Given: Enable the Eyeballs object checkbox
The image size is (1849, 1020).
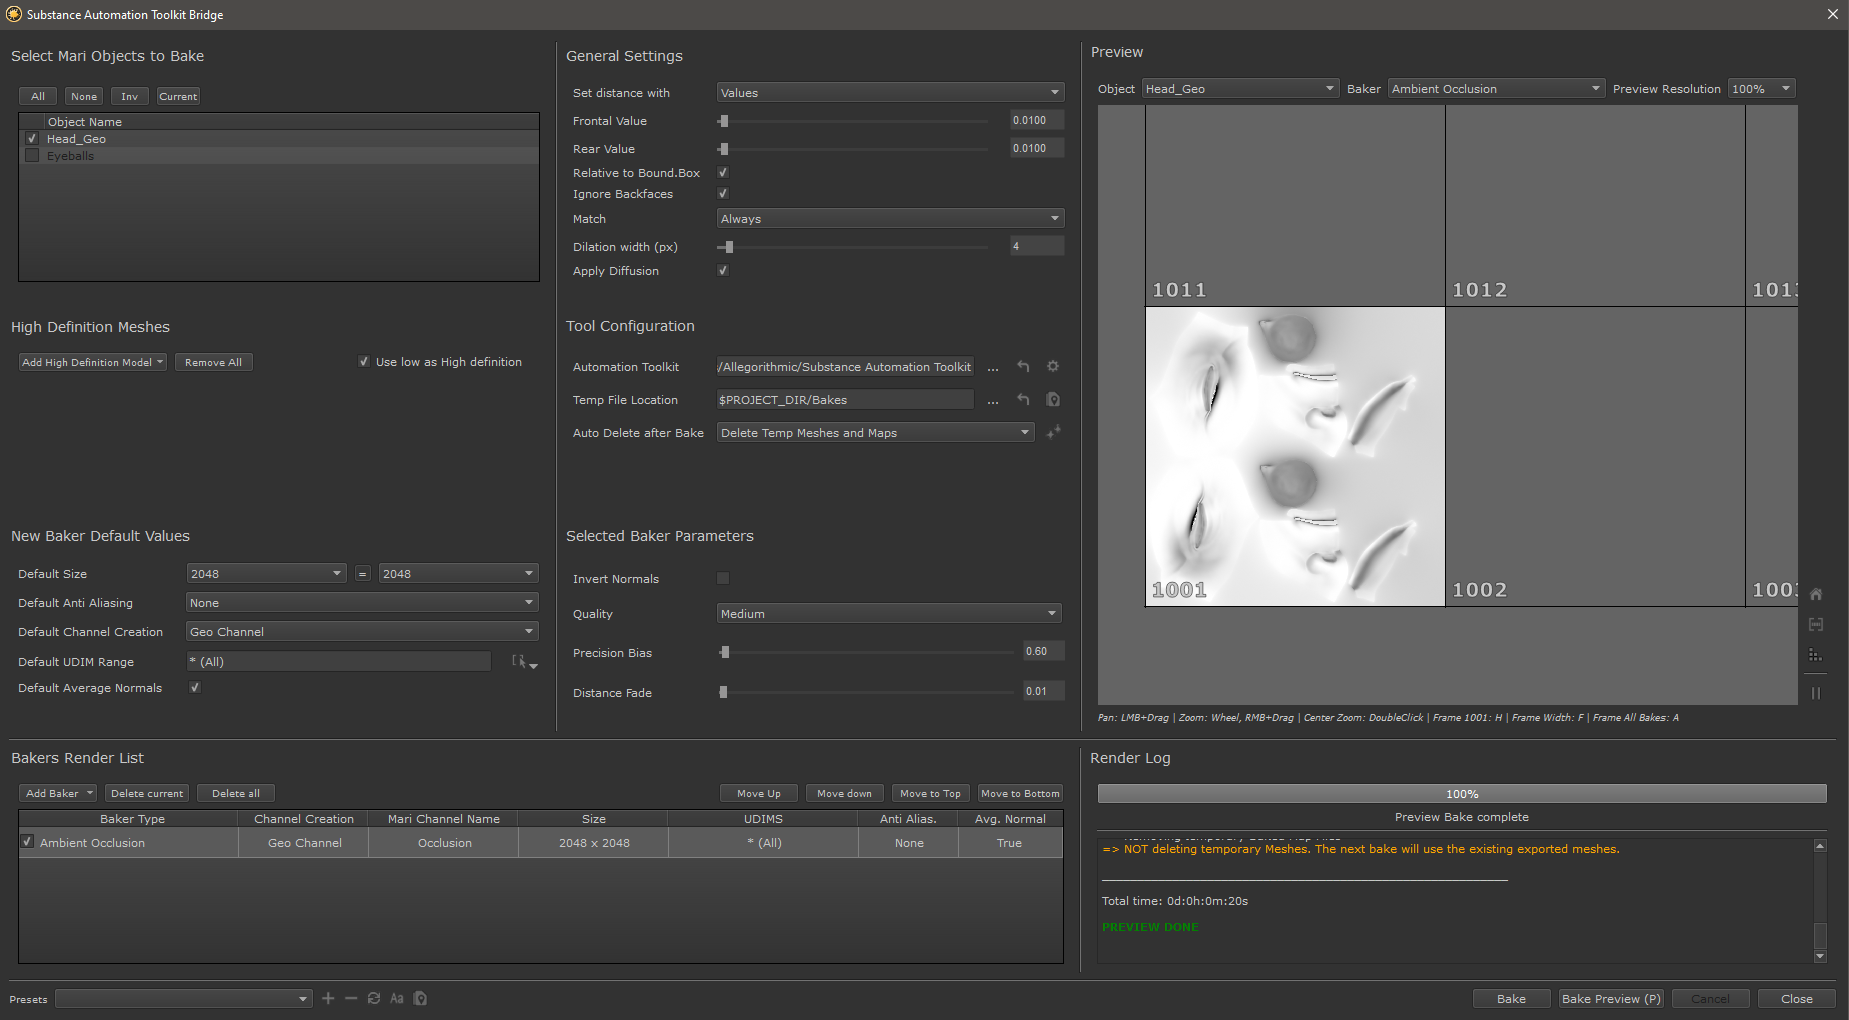Looking at the screenshot, I should 32,156.
